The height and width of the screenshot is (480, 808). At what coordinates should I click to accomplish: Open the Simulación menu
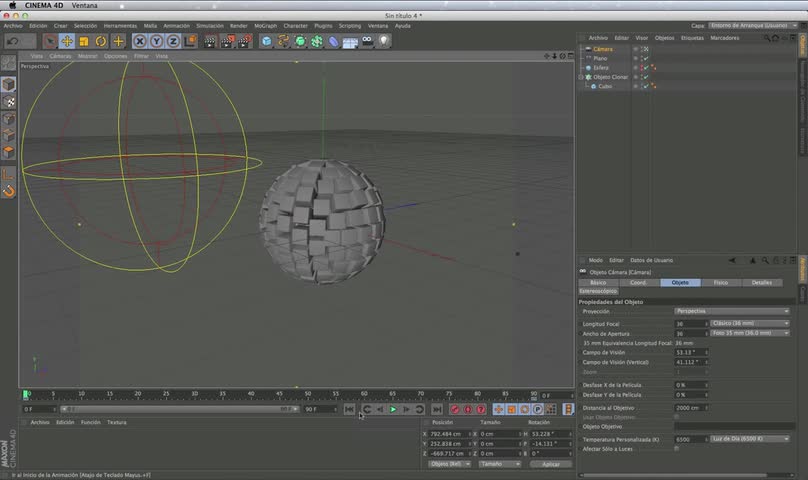(x=210, y=26)
